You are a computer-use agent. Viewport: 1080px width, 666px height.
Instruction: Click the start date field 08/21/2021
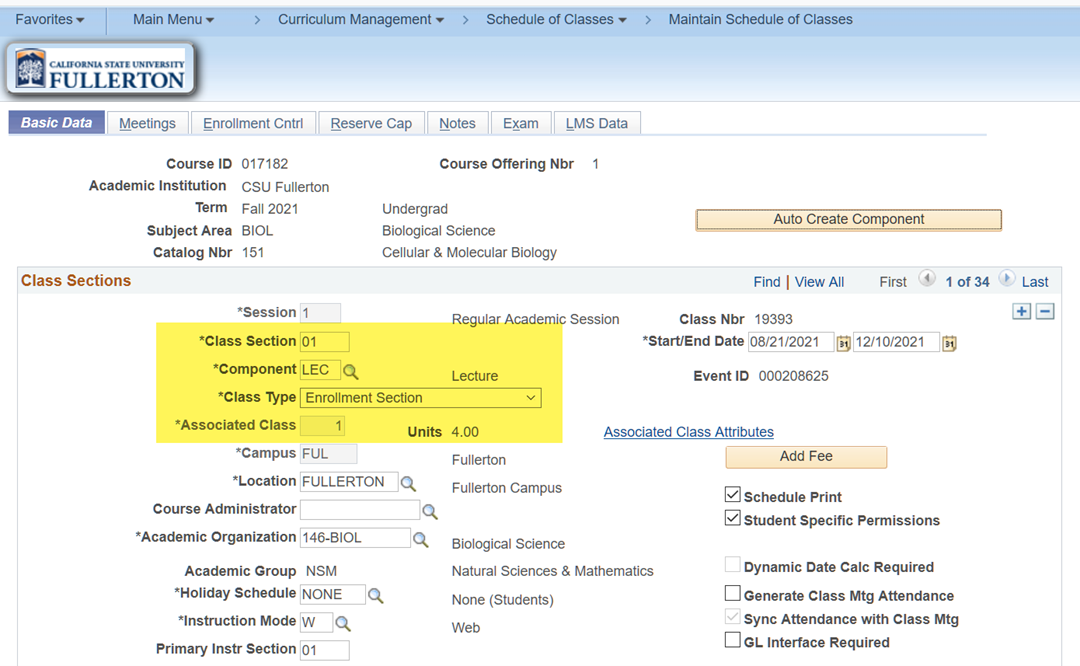(791, 342)
